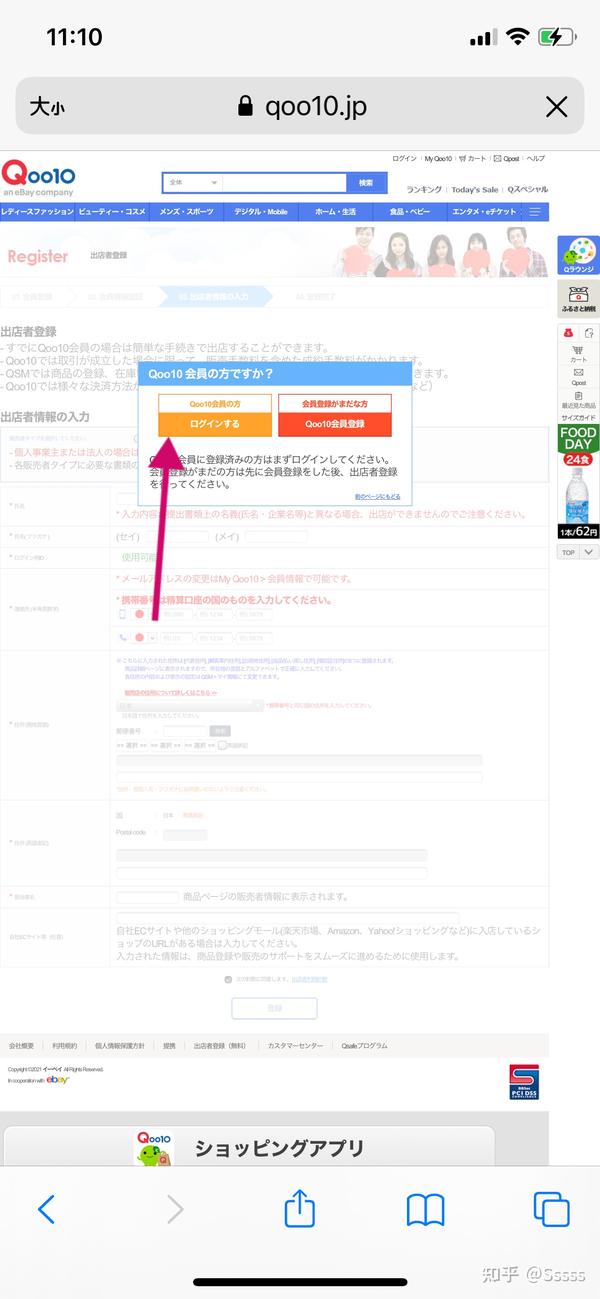Click the 検索 search button

365,183
